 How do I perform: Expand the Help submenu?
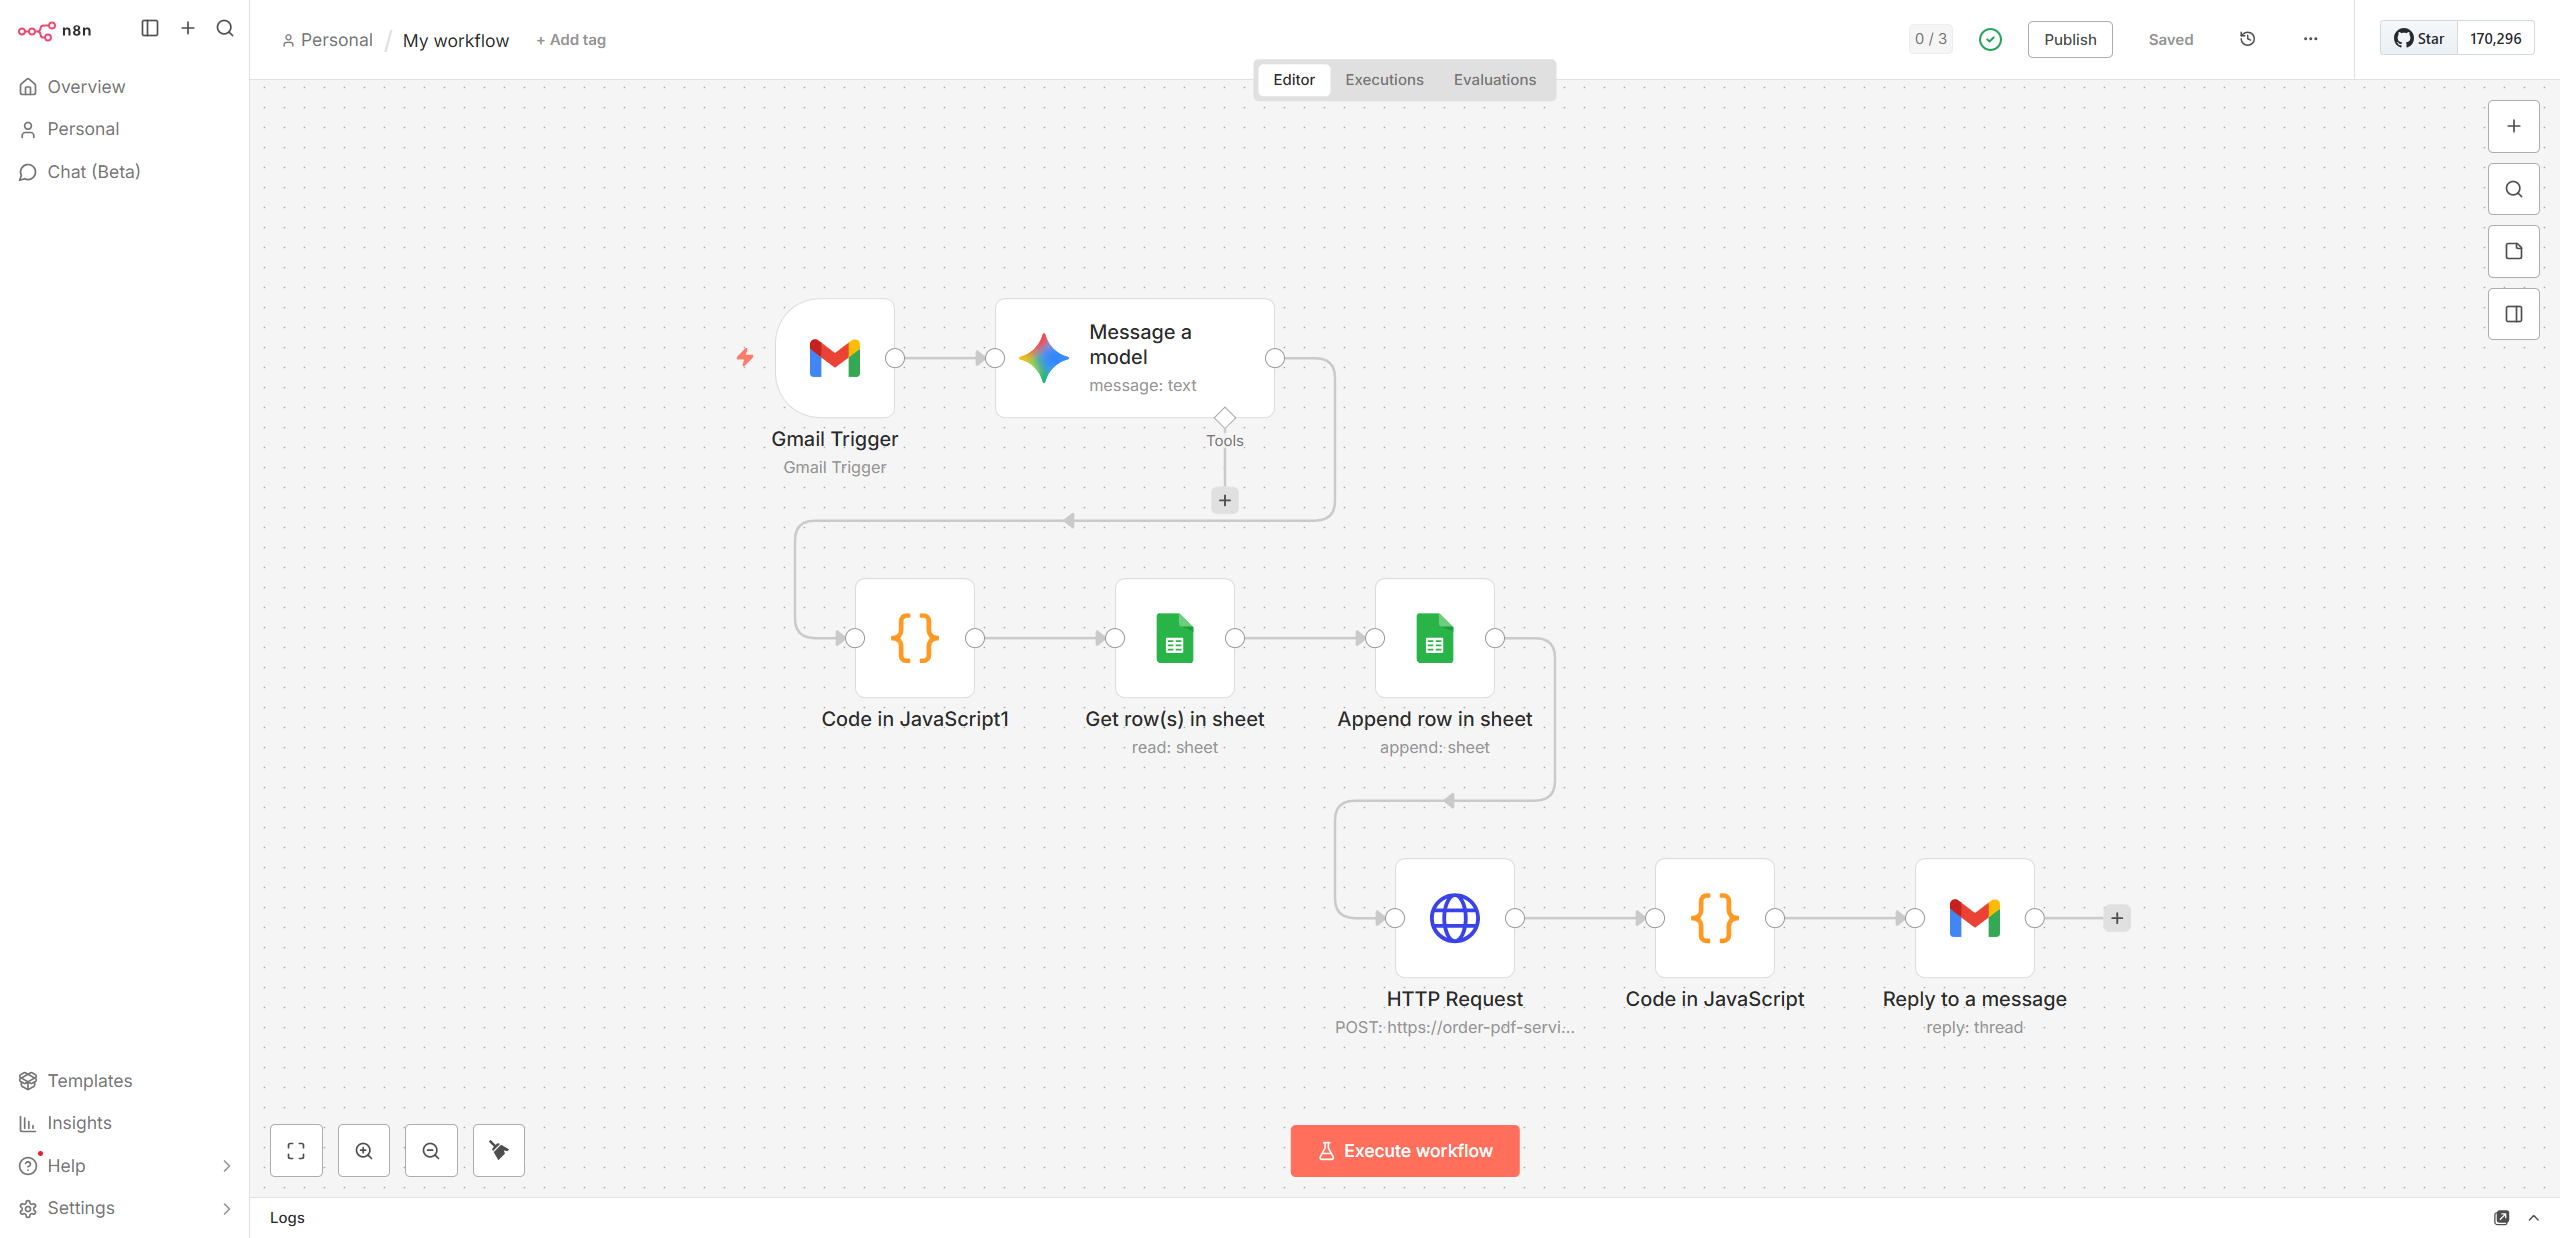click(x=226, y=1166)
